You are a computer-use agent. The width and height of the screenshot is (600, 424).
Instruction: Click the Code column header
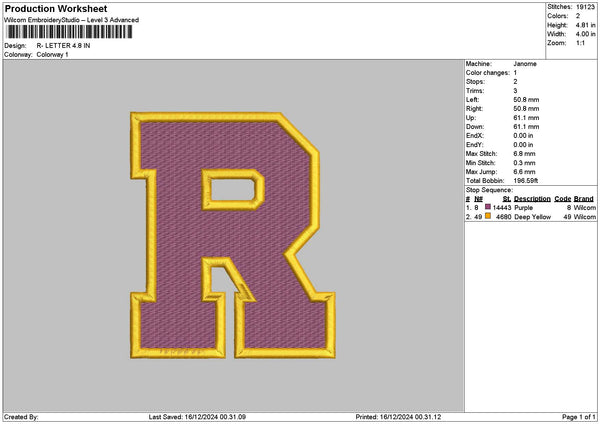(x=563, y=198)
